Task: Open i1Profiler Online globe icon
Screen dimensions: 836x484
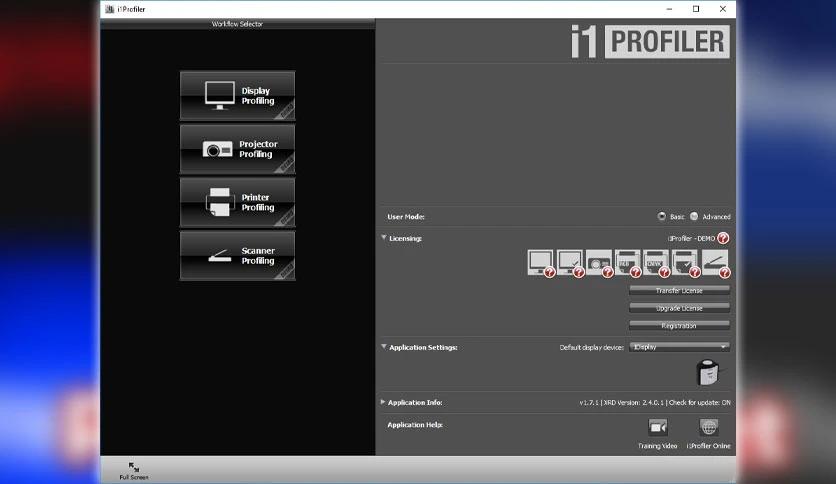Action: (x=709, y=427)
